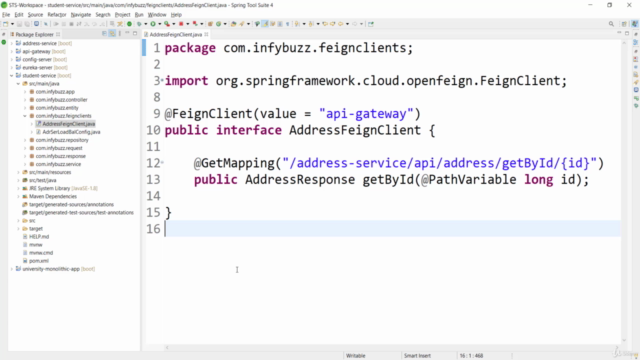Click the Save toolbar icon

point(19,24)
